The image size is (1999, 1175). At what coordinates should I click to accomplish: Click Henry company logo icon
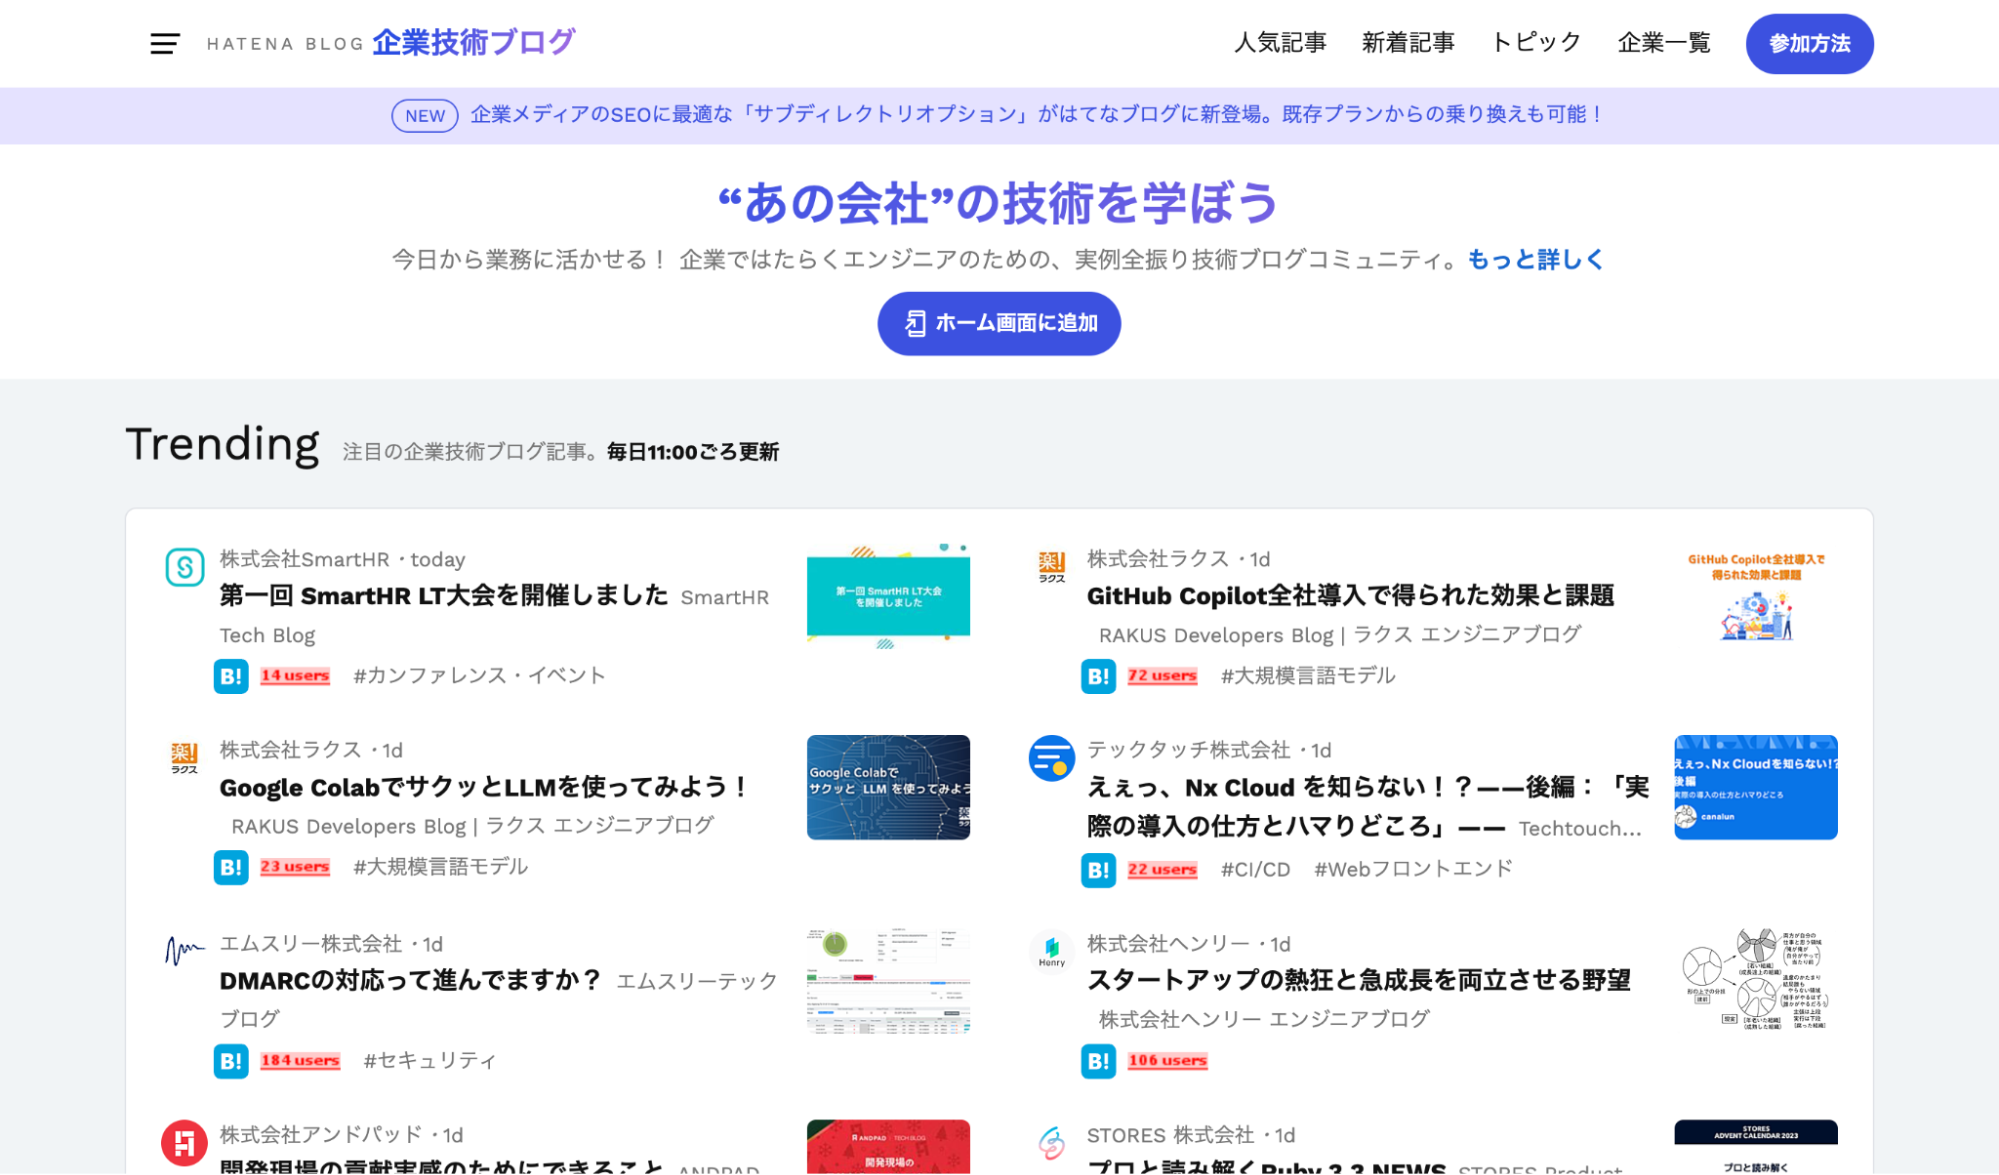(x=1052, y=951)
